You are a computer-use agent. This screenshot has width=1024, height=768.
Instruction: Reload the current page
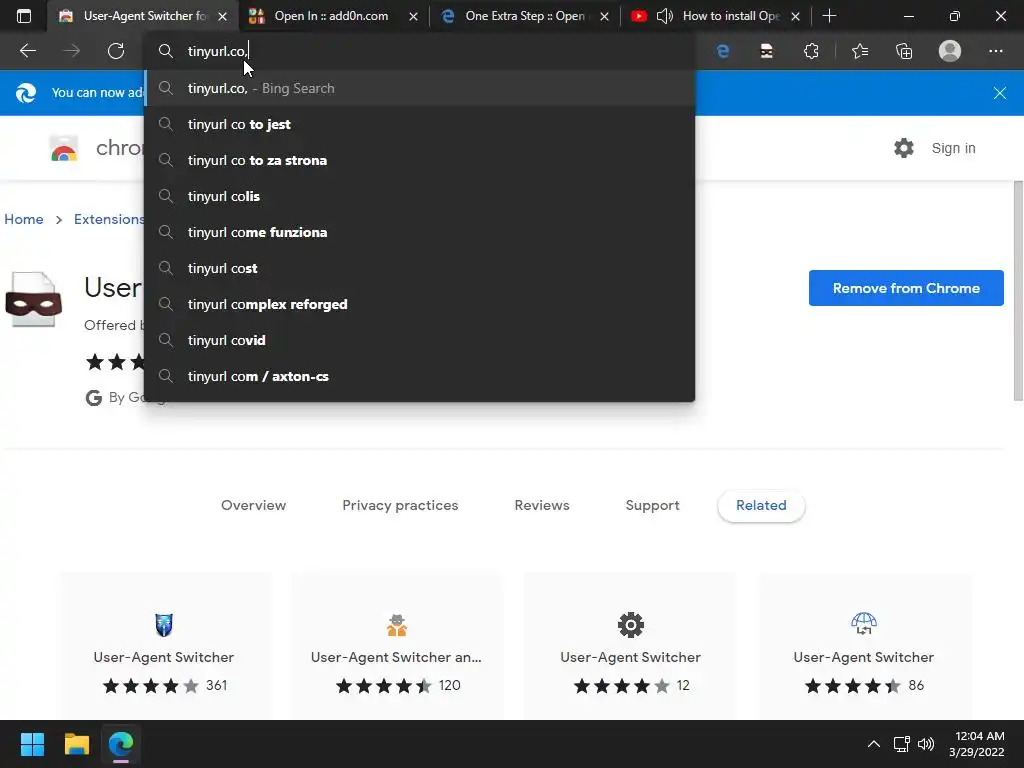click(x=116, y=51)
